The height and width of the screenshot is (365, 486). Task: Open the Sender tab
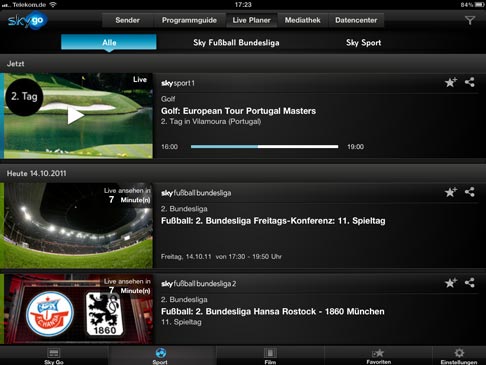tap(127, 20)
